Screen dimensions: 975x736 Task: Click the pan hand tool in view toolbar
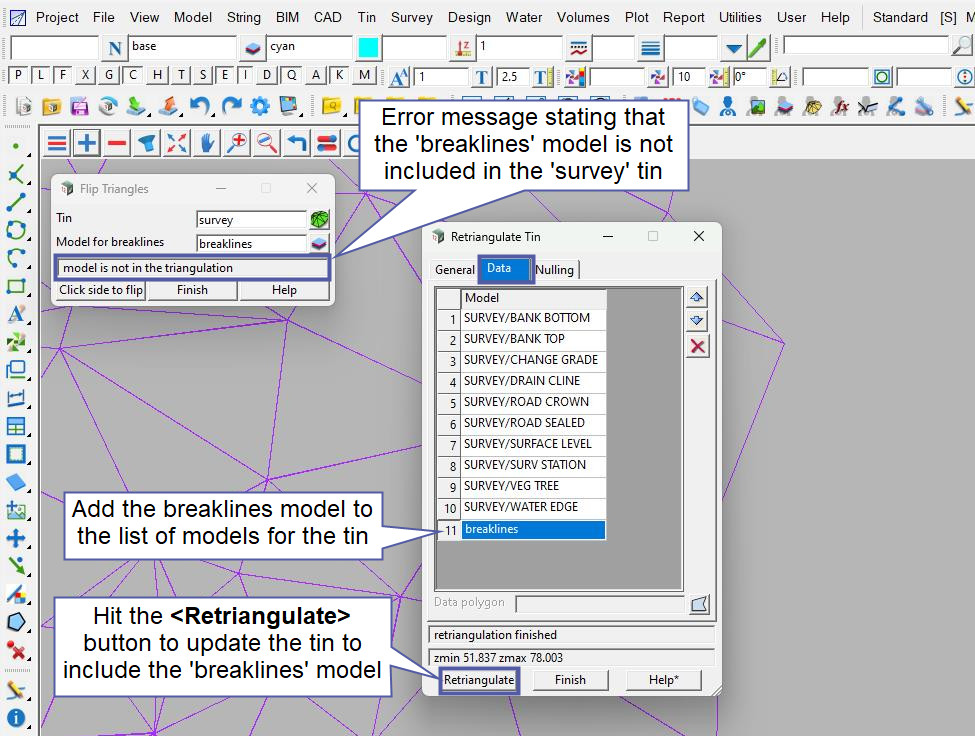207,143
